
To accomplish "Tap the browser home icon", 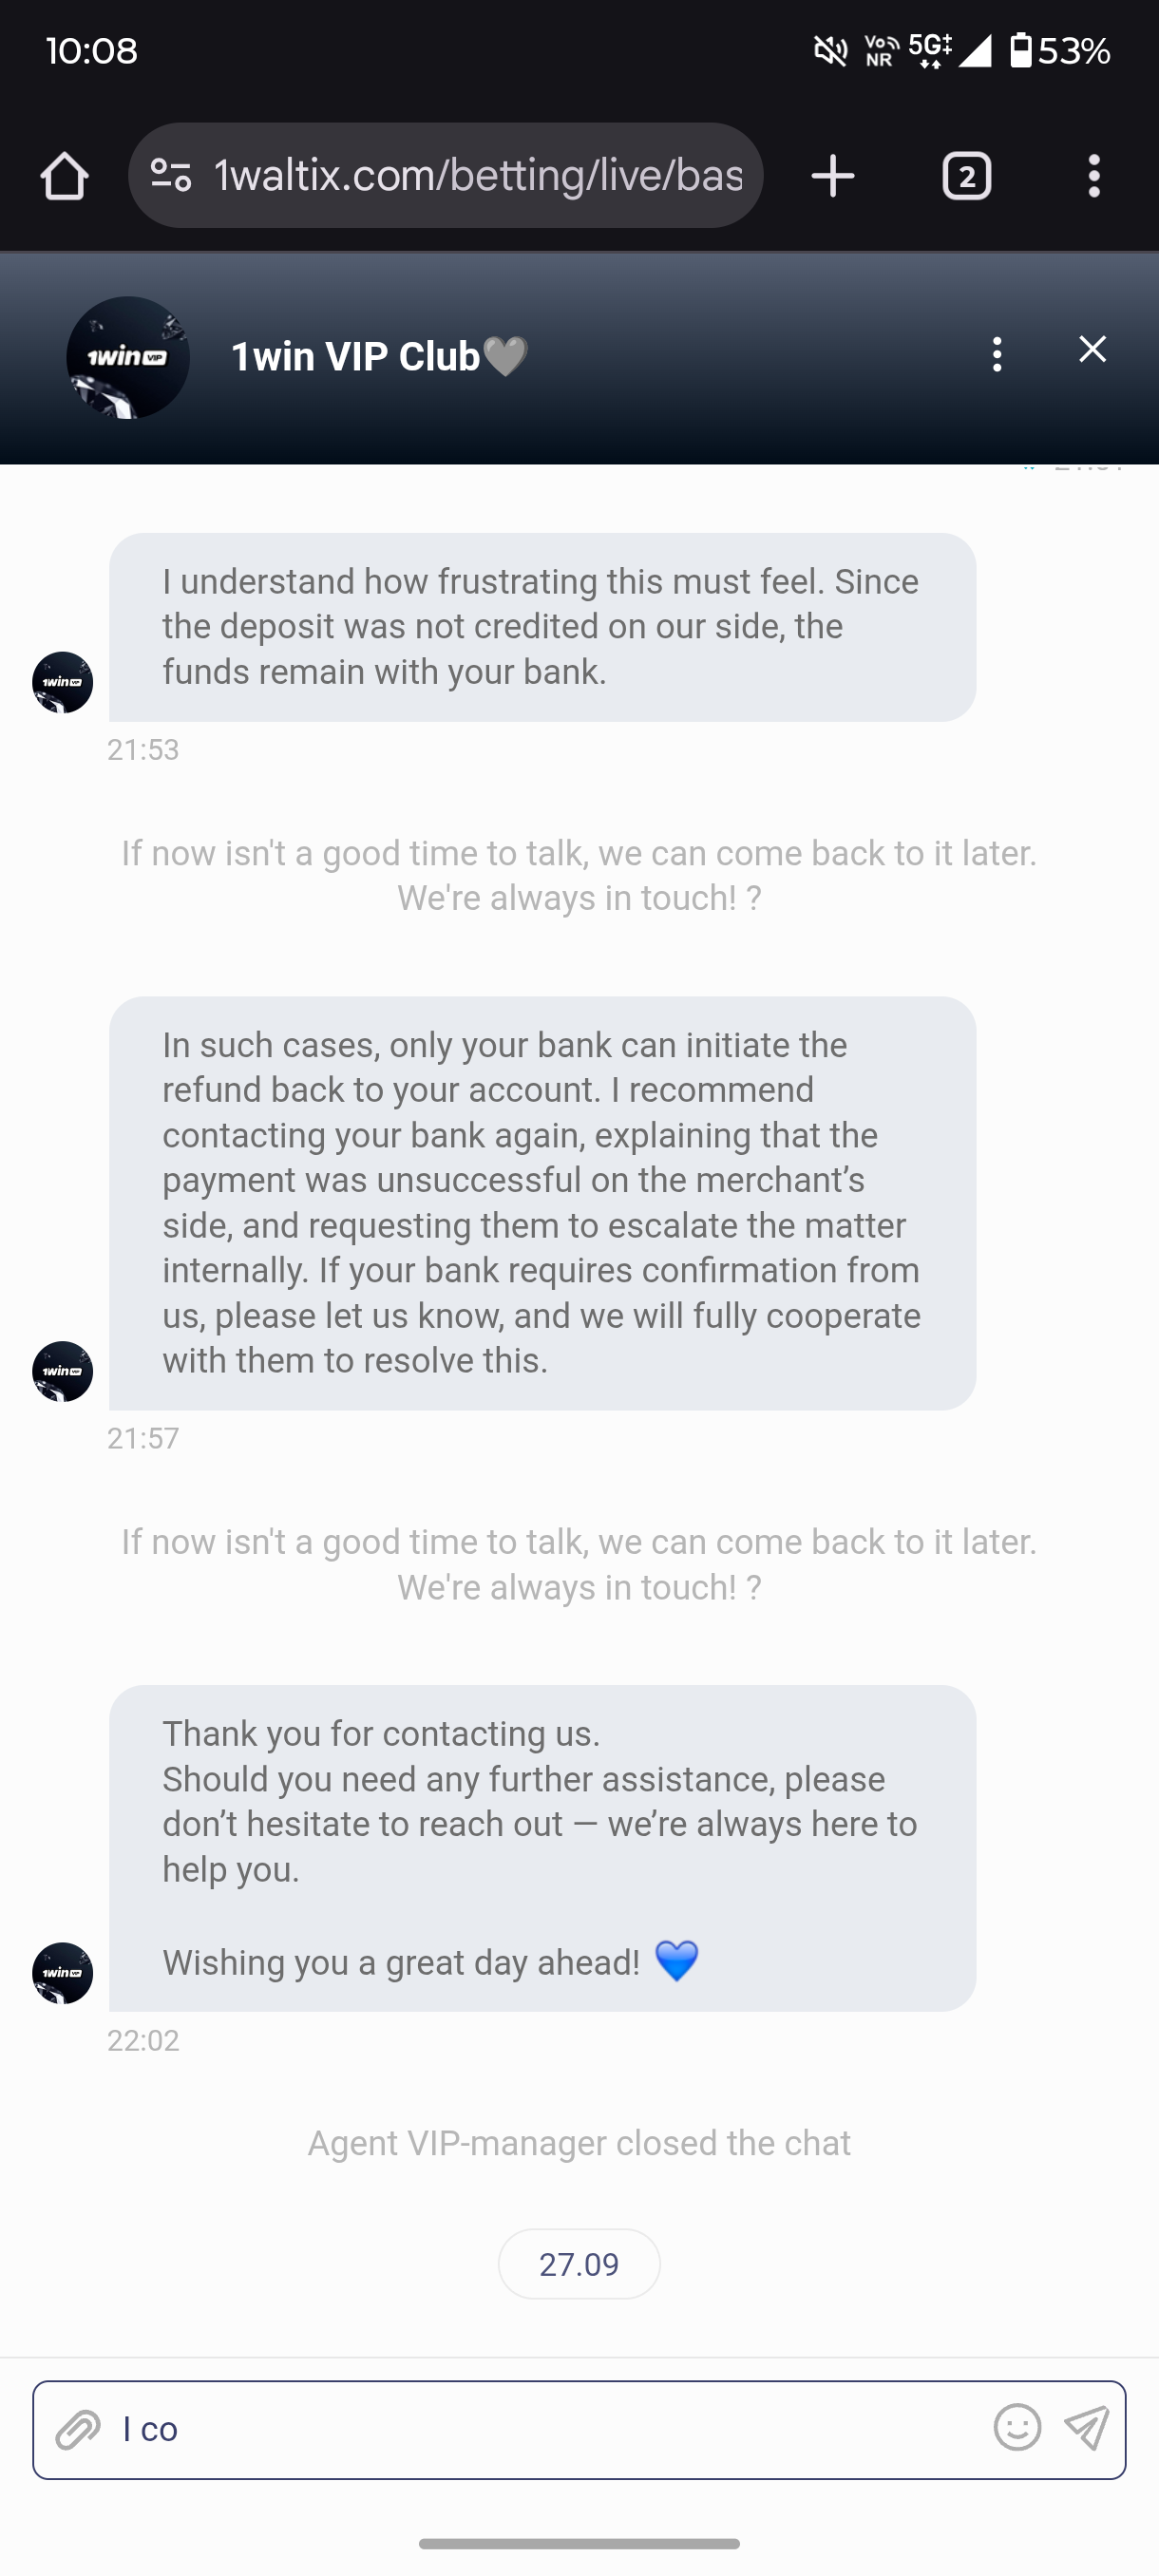I will 65,177.
